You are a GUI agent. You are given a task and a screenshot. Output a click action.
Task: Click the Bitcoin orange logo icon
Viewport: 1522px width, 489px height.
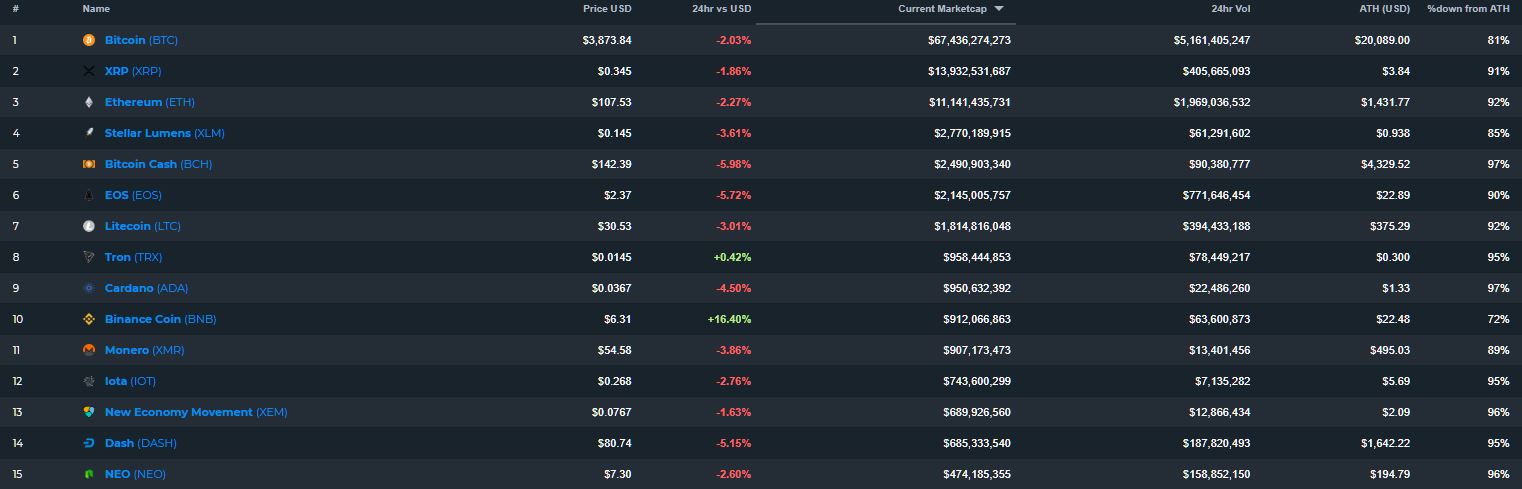pos(88,40)
